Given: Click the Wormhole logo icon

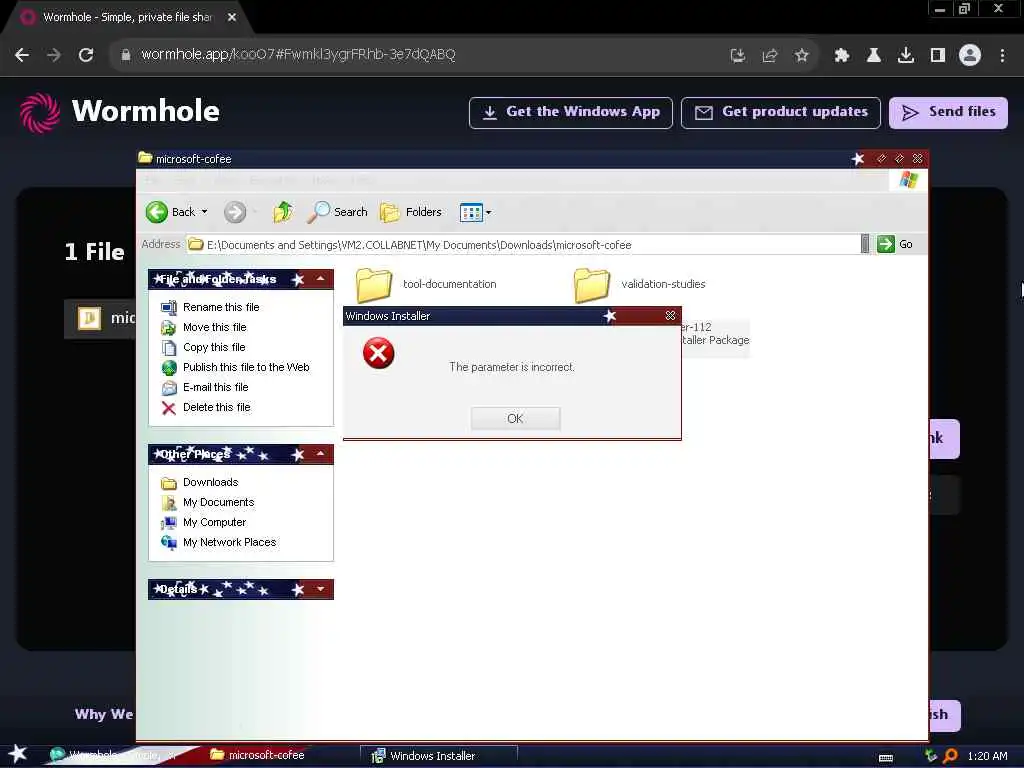Looking at the screenshot, I should pyautogui.click(x=40, y=112).
